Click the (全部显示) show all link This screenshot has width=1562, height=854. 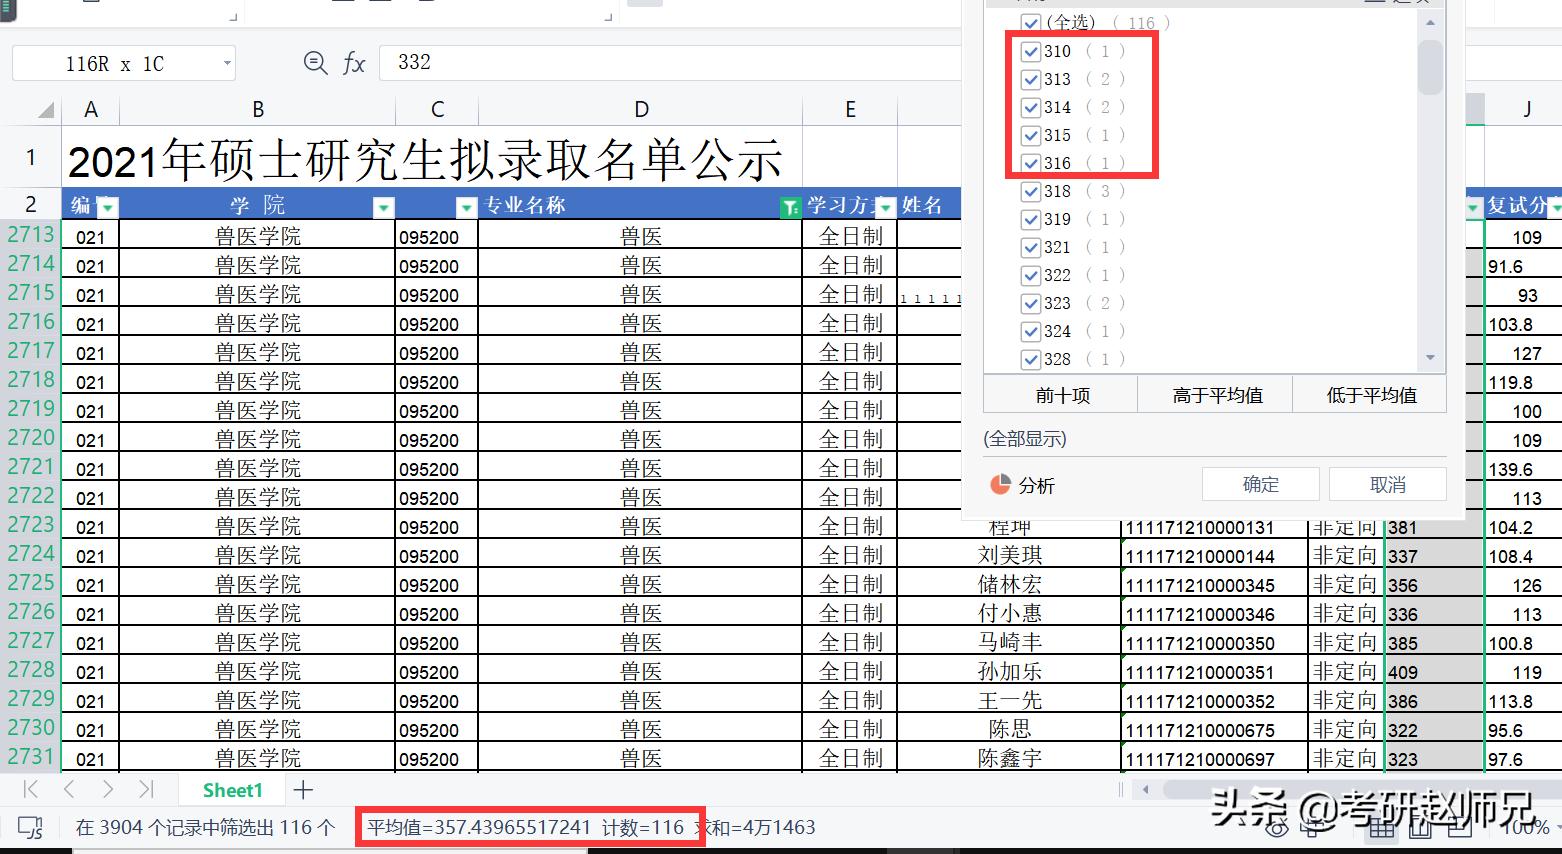(x=1025, y=438)
